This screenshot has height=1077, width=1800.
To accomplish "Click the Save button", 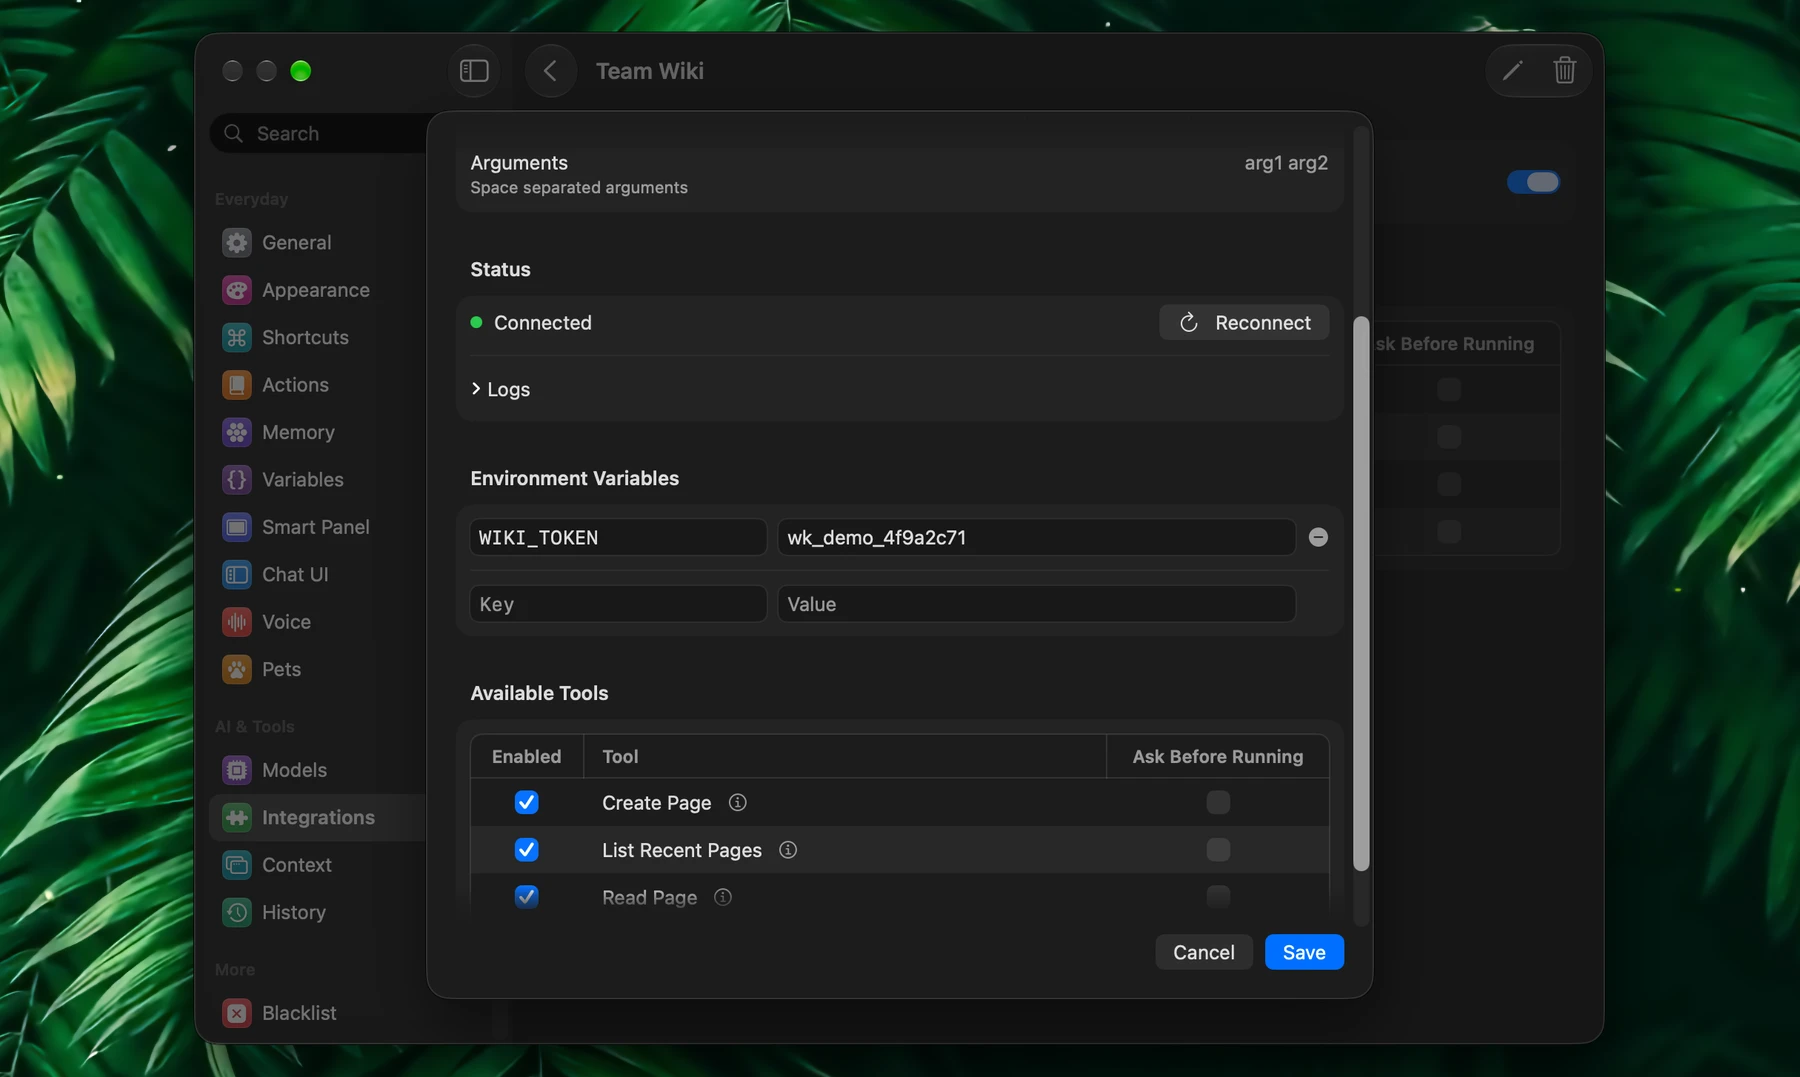I will 1304,952.
